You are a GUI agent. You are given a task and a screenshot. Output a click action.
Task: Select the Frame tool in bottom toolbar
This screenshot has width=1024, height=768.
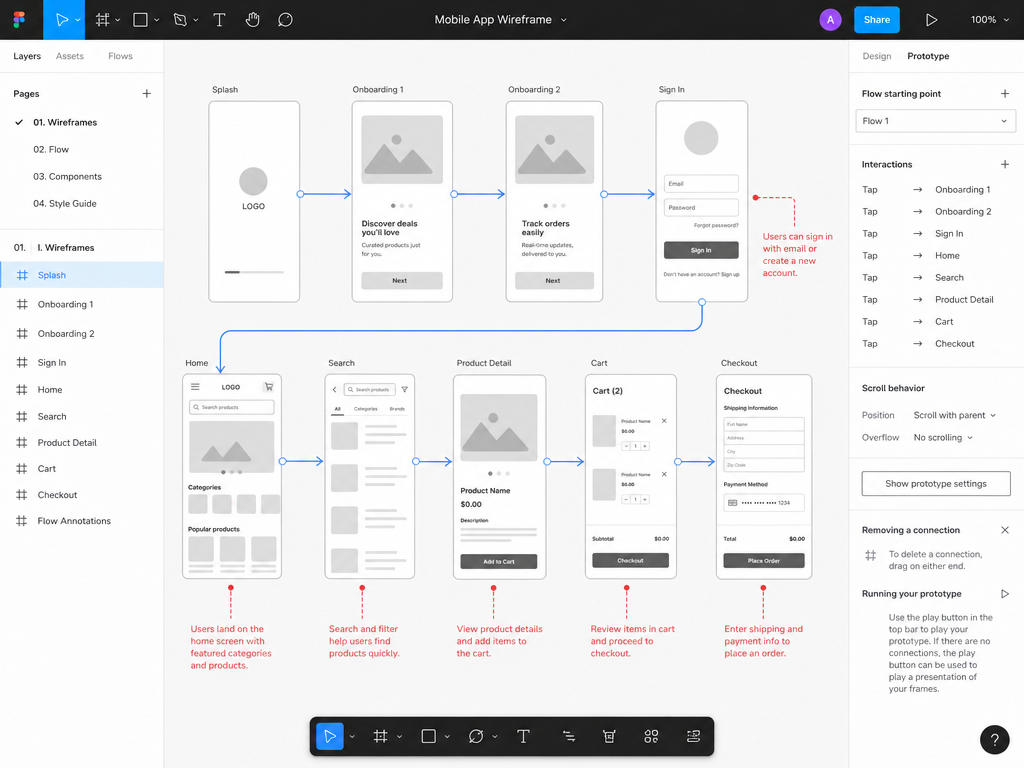(381, 737)
